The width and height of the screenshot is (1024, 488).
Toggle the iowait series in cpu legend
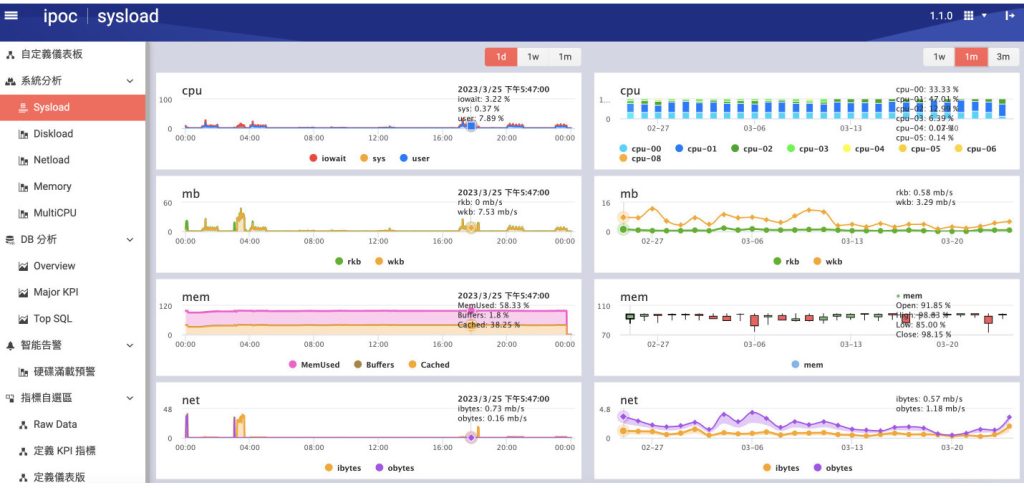click(314, 158)
